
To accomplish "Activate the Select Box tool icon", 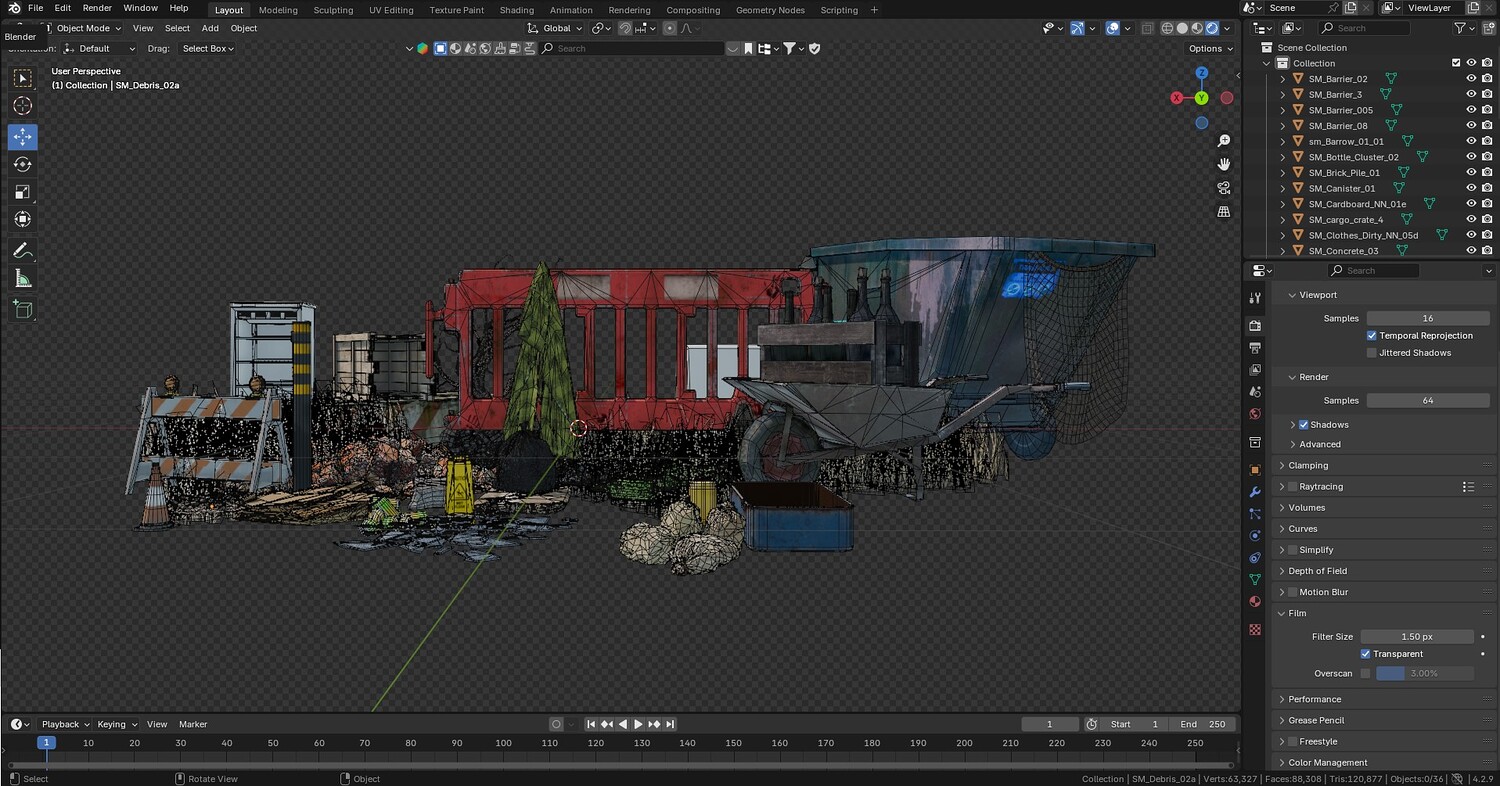I will click(x=23, y=78).
